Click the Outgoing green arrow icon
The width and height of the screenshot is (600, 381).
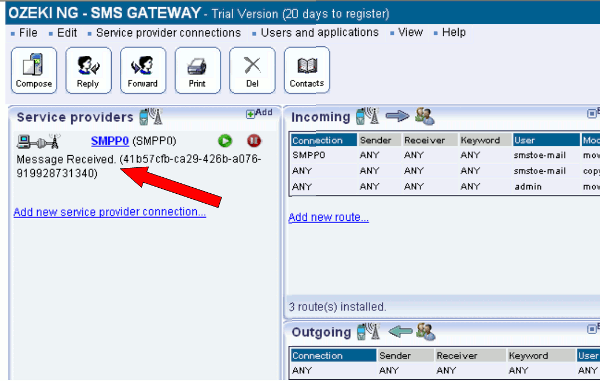click(x=400, y=331)
